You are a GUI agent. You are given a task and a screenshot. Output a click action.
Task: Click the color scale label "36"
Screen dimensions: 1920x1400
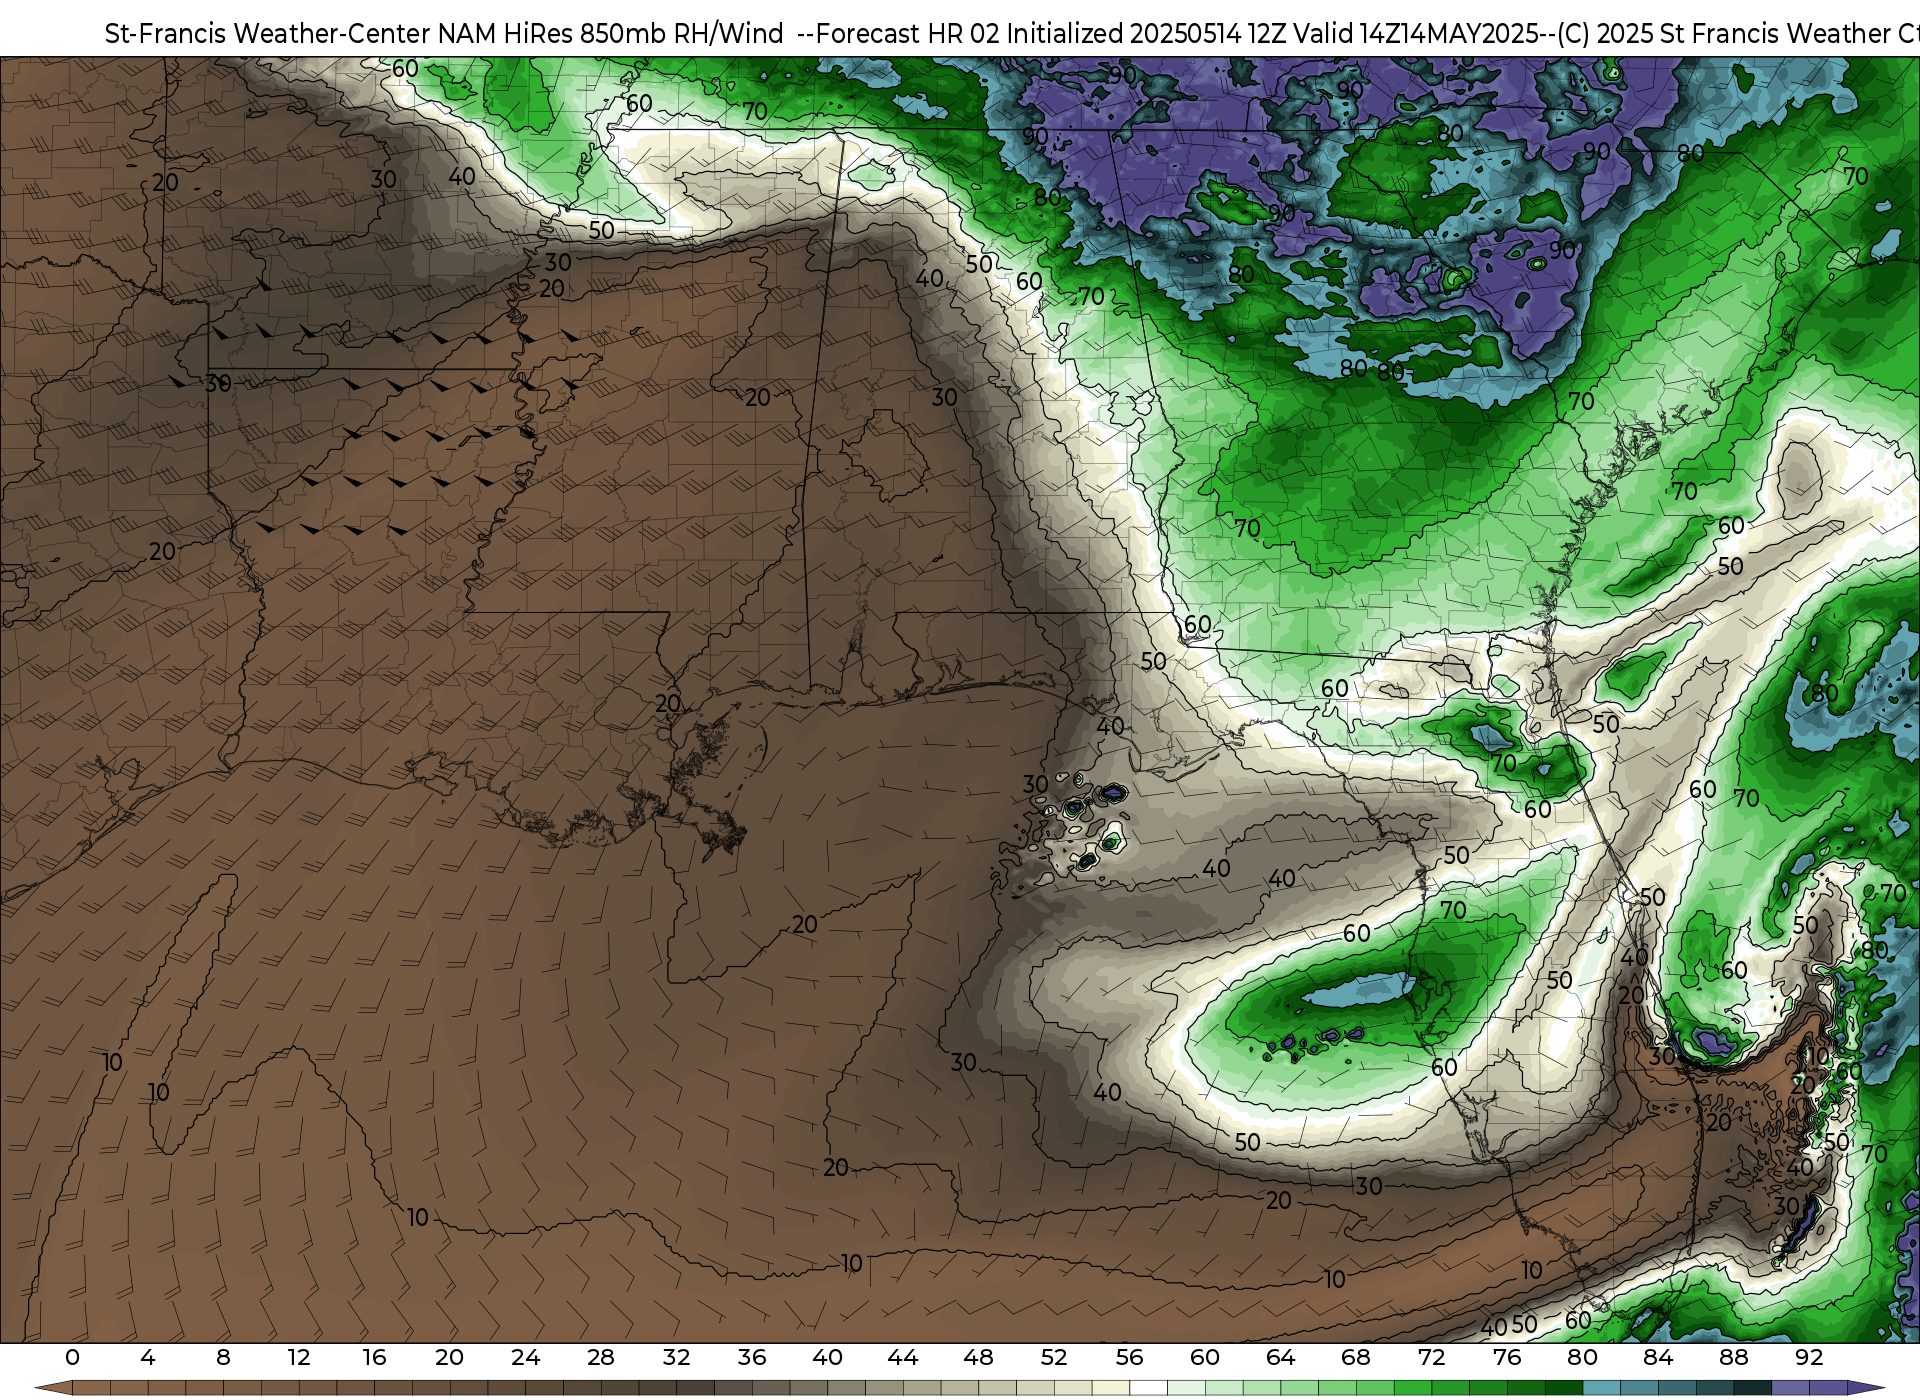(752, 1357)
